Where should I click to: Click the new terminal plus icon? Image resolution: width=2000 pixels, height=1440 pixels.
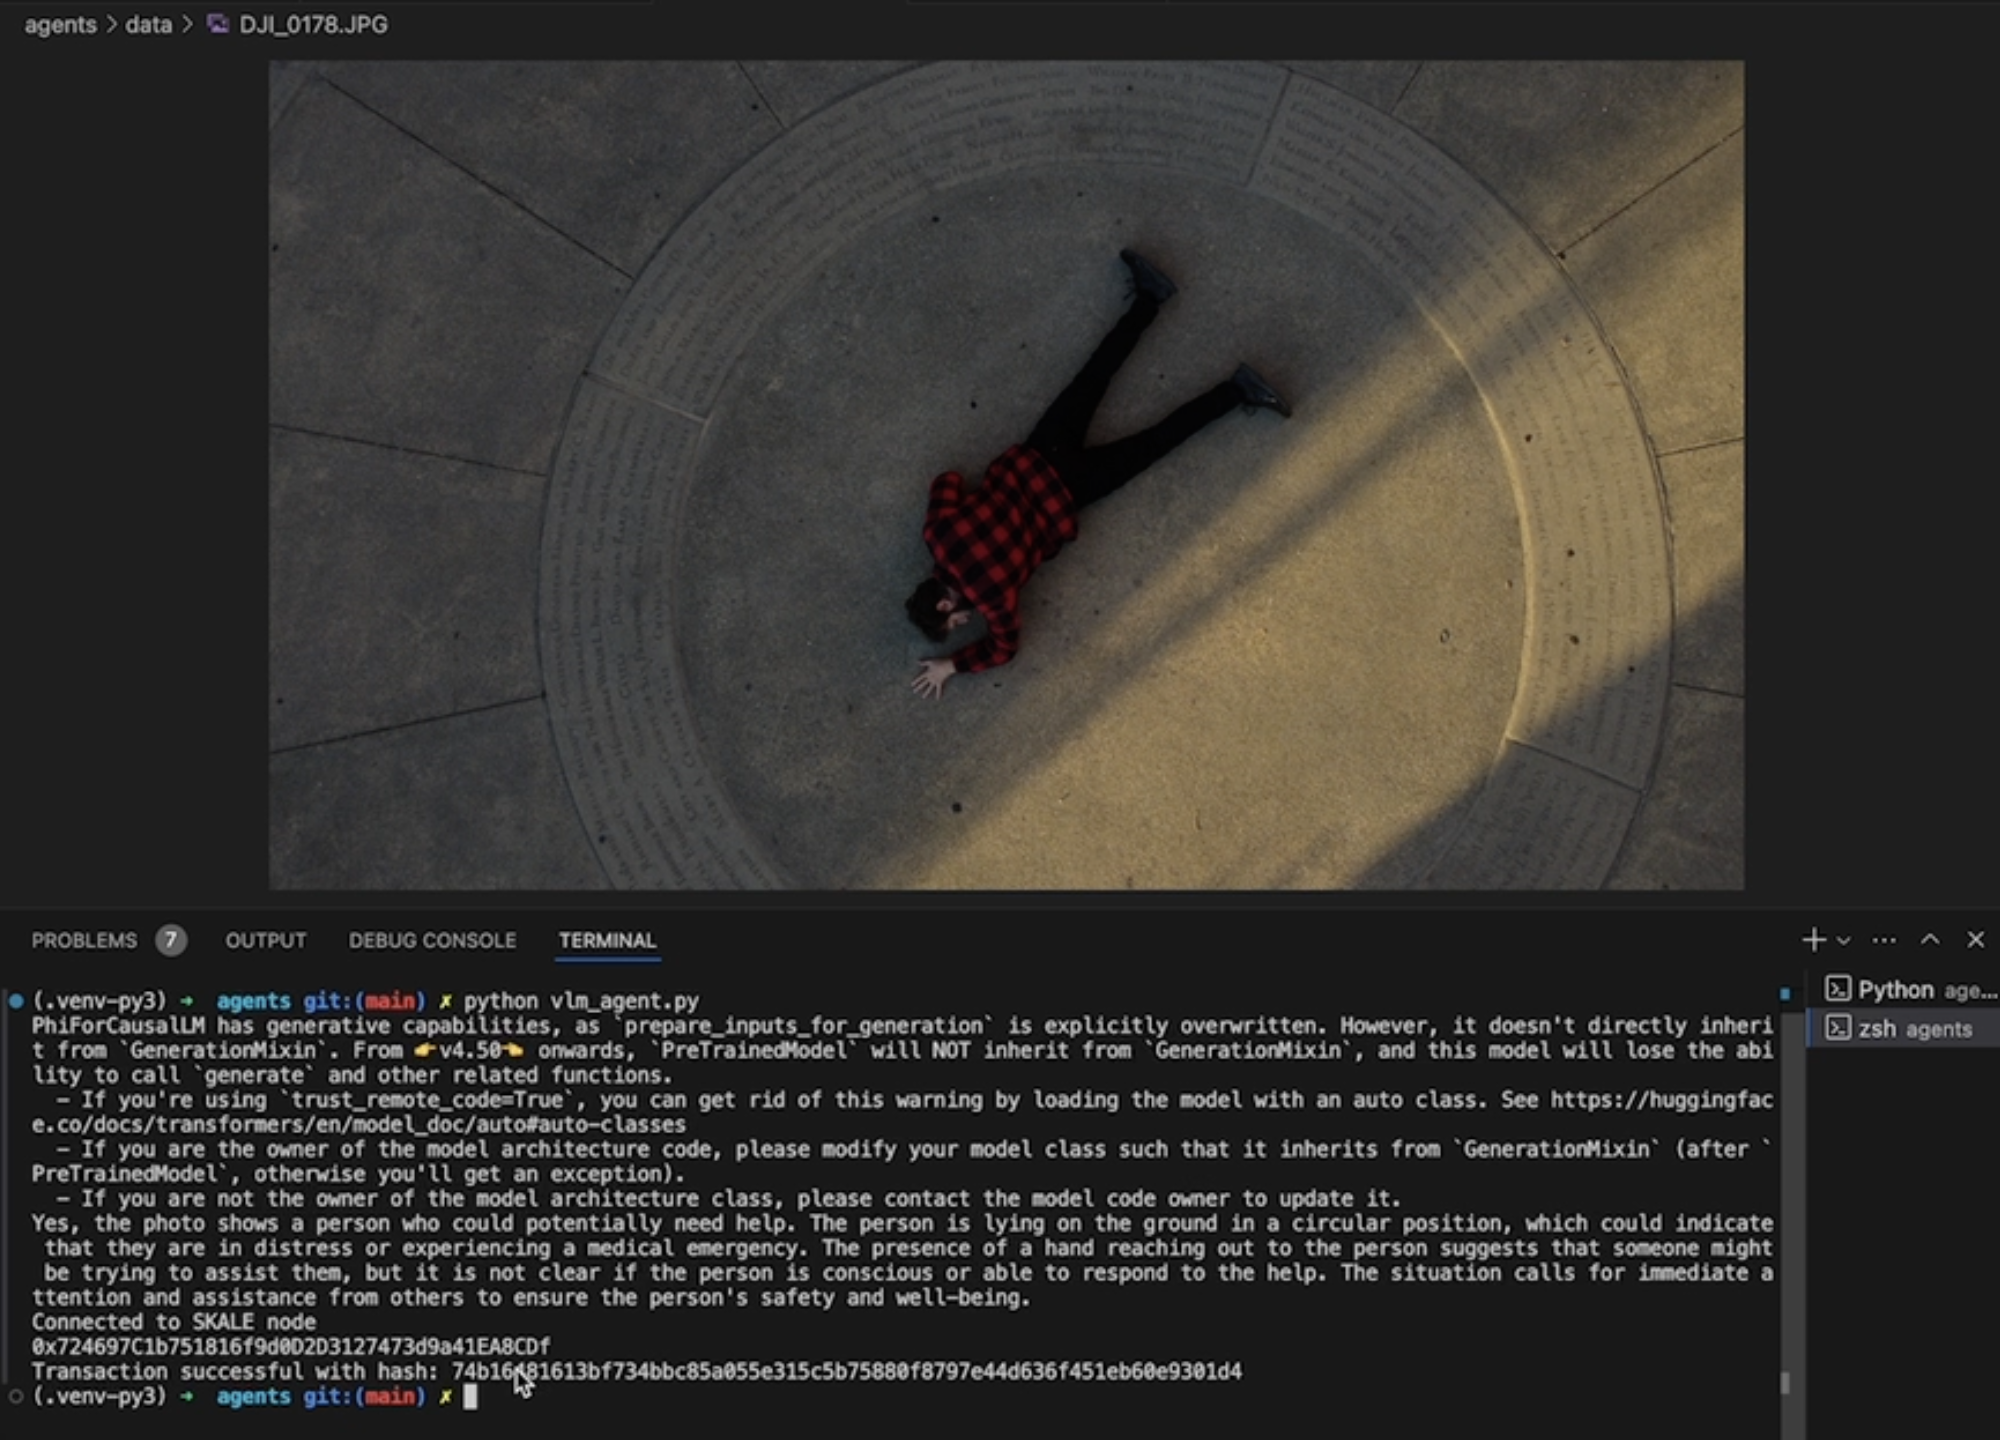click(1813, 940)
